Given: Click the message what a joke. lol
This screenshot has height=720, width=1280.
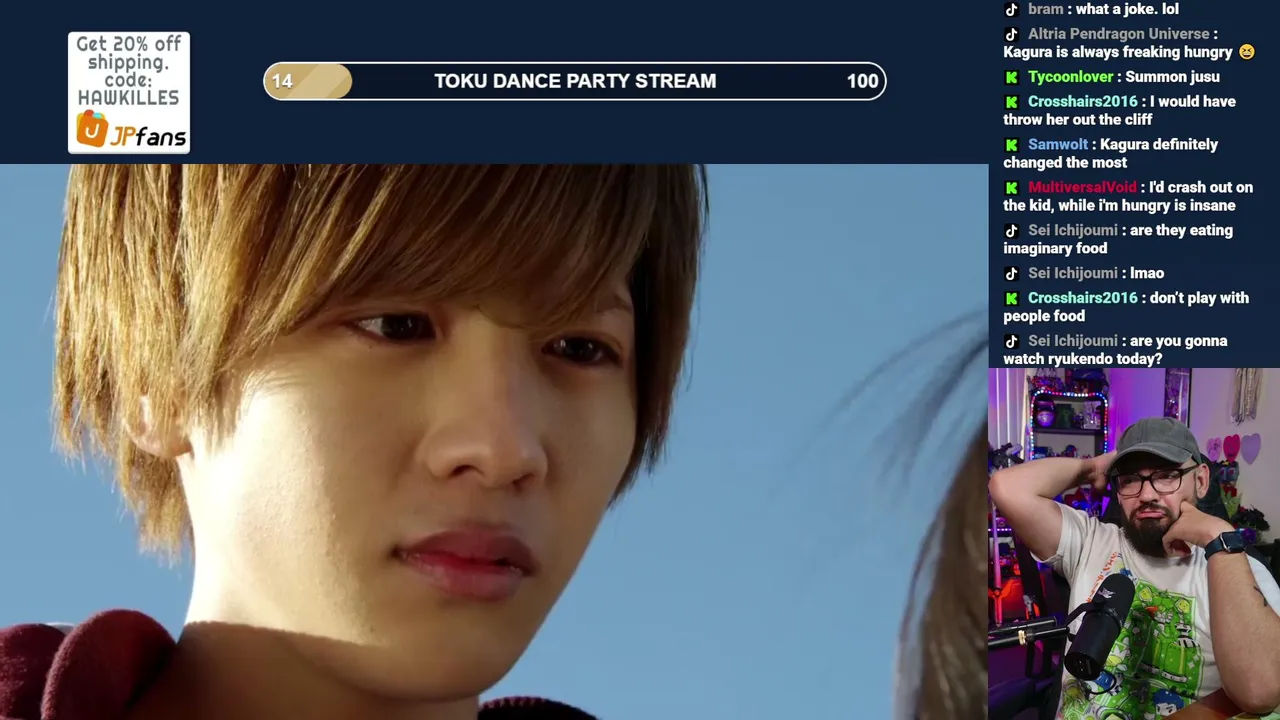Looking at the screenshot, I should (x=1127, y=9).
